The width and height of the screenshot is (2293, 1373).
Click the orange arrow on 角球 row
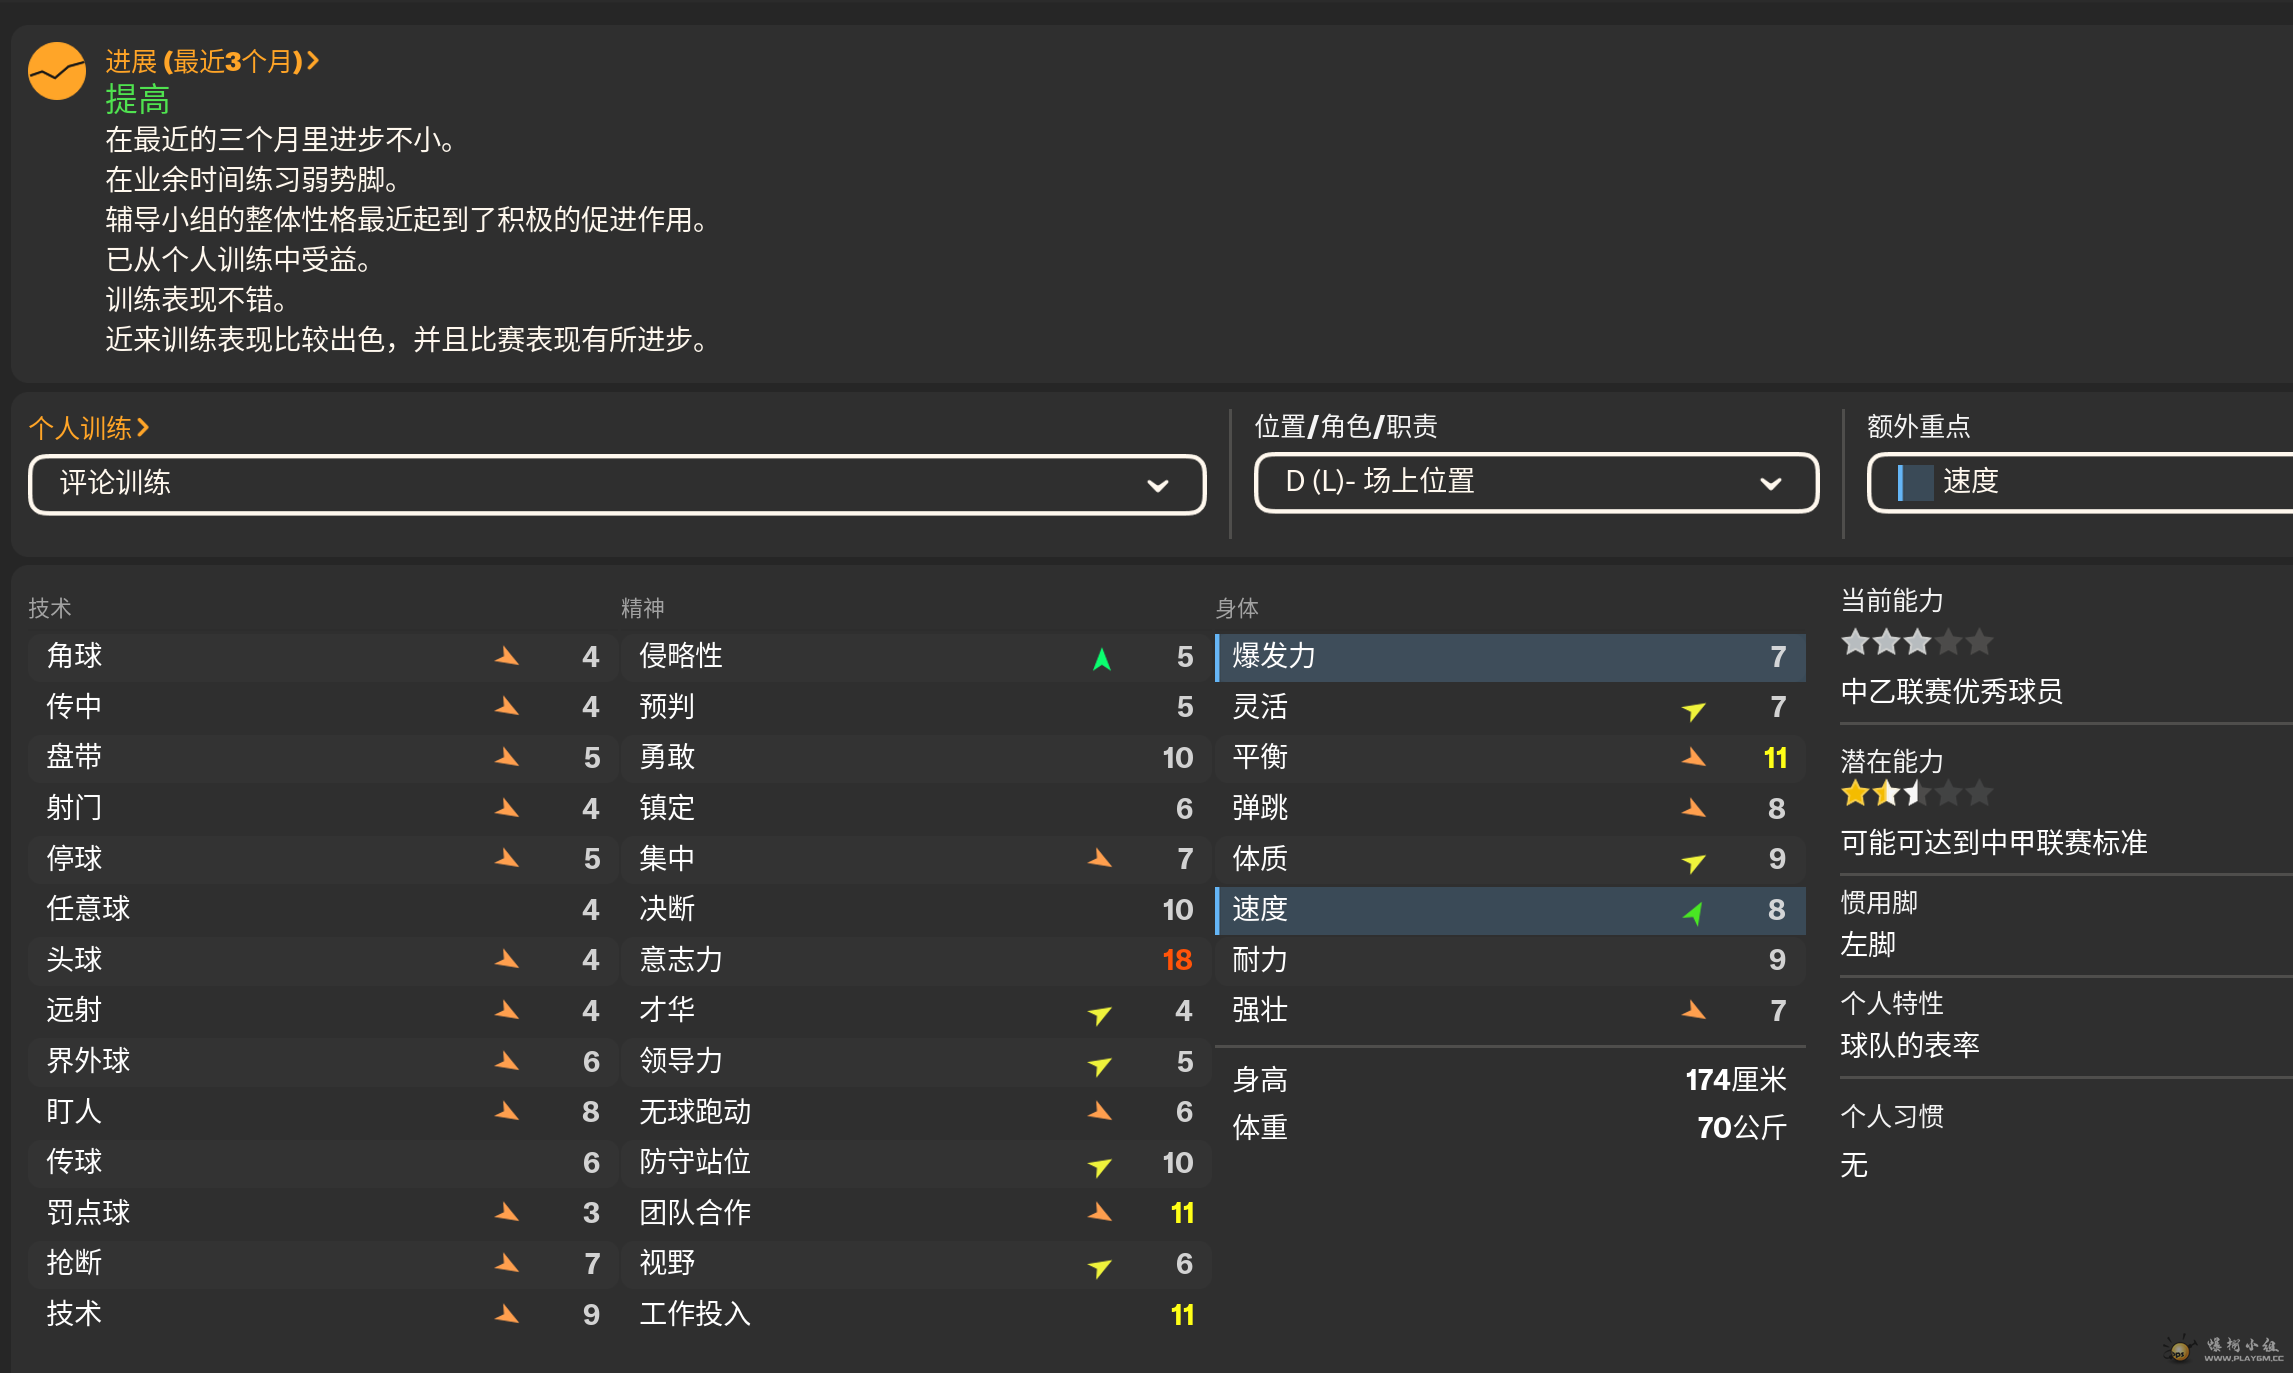pyautogui.click(x=507, y=656)
